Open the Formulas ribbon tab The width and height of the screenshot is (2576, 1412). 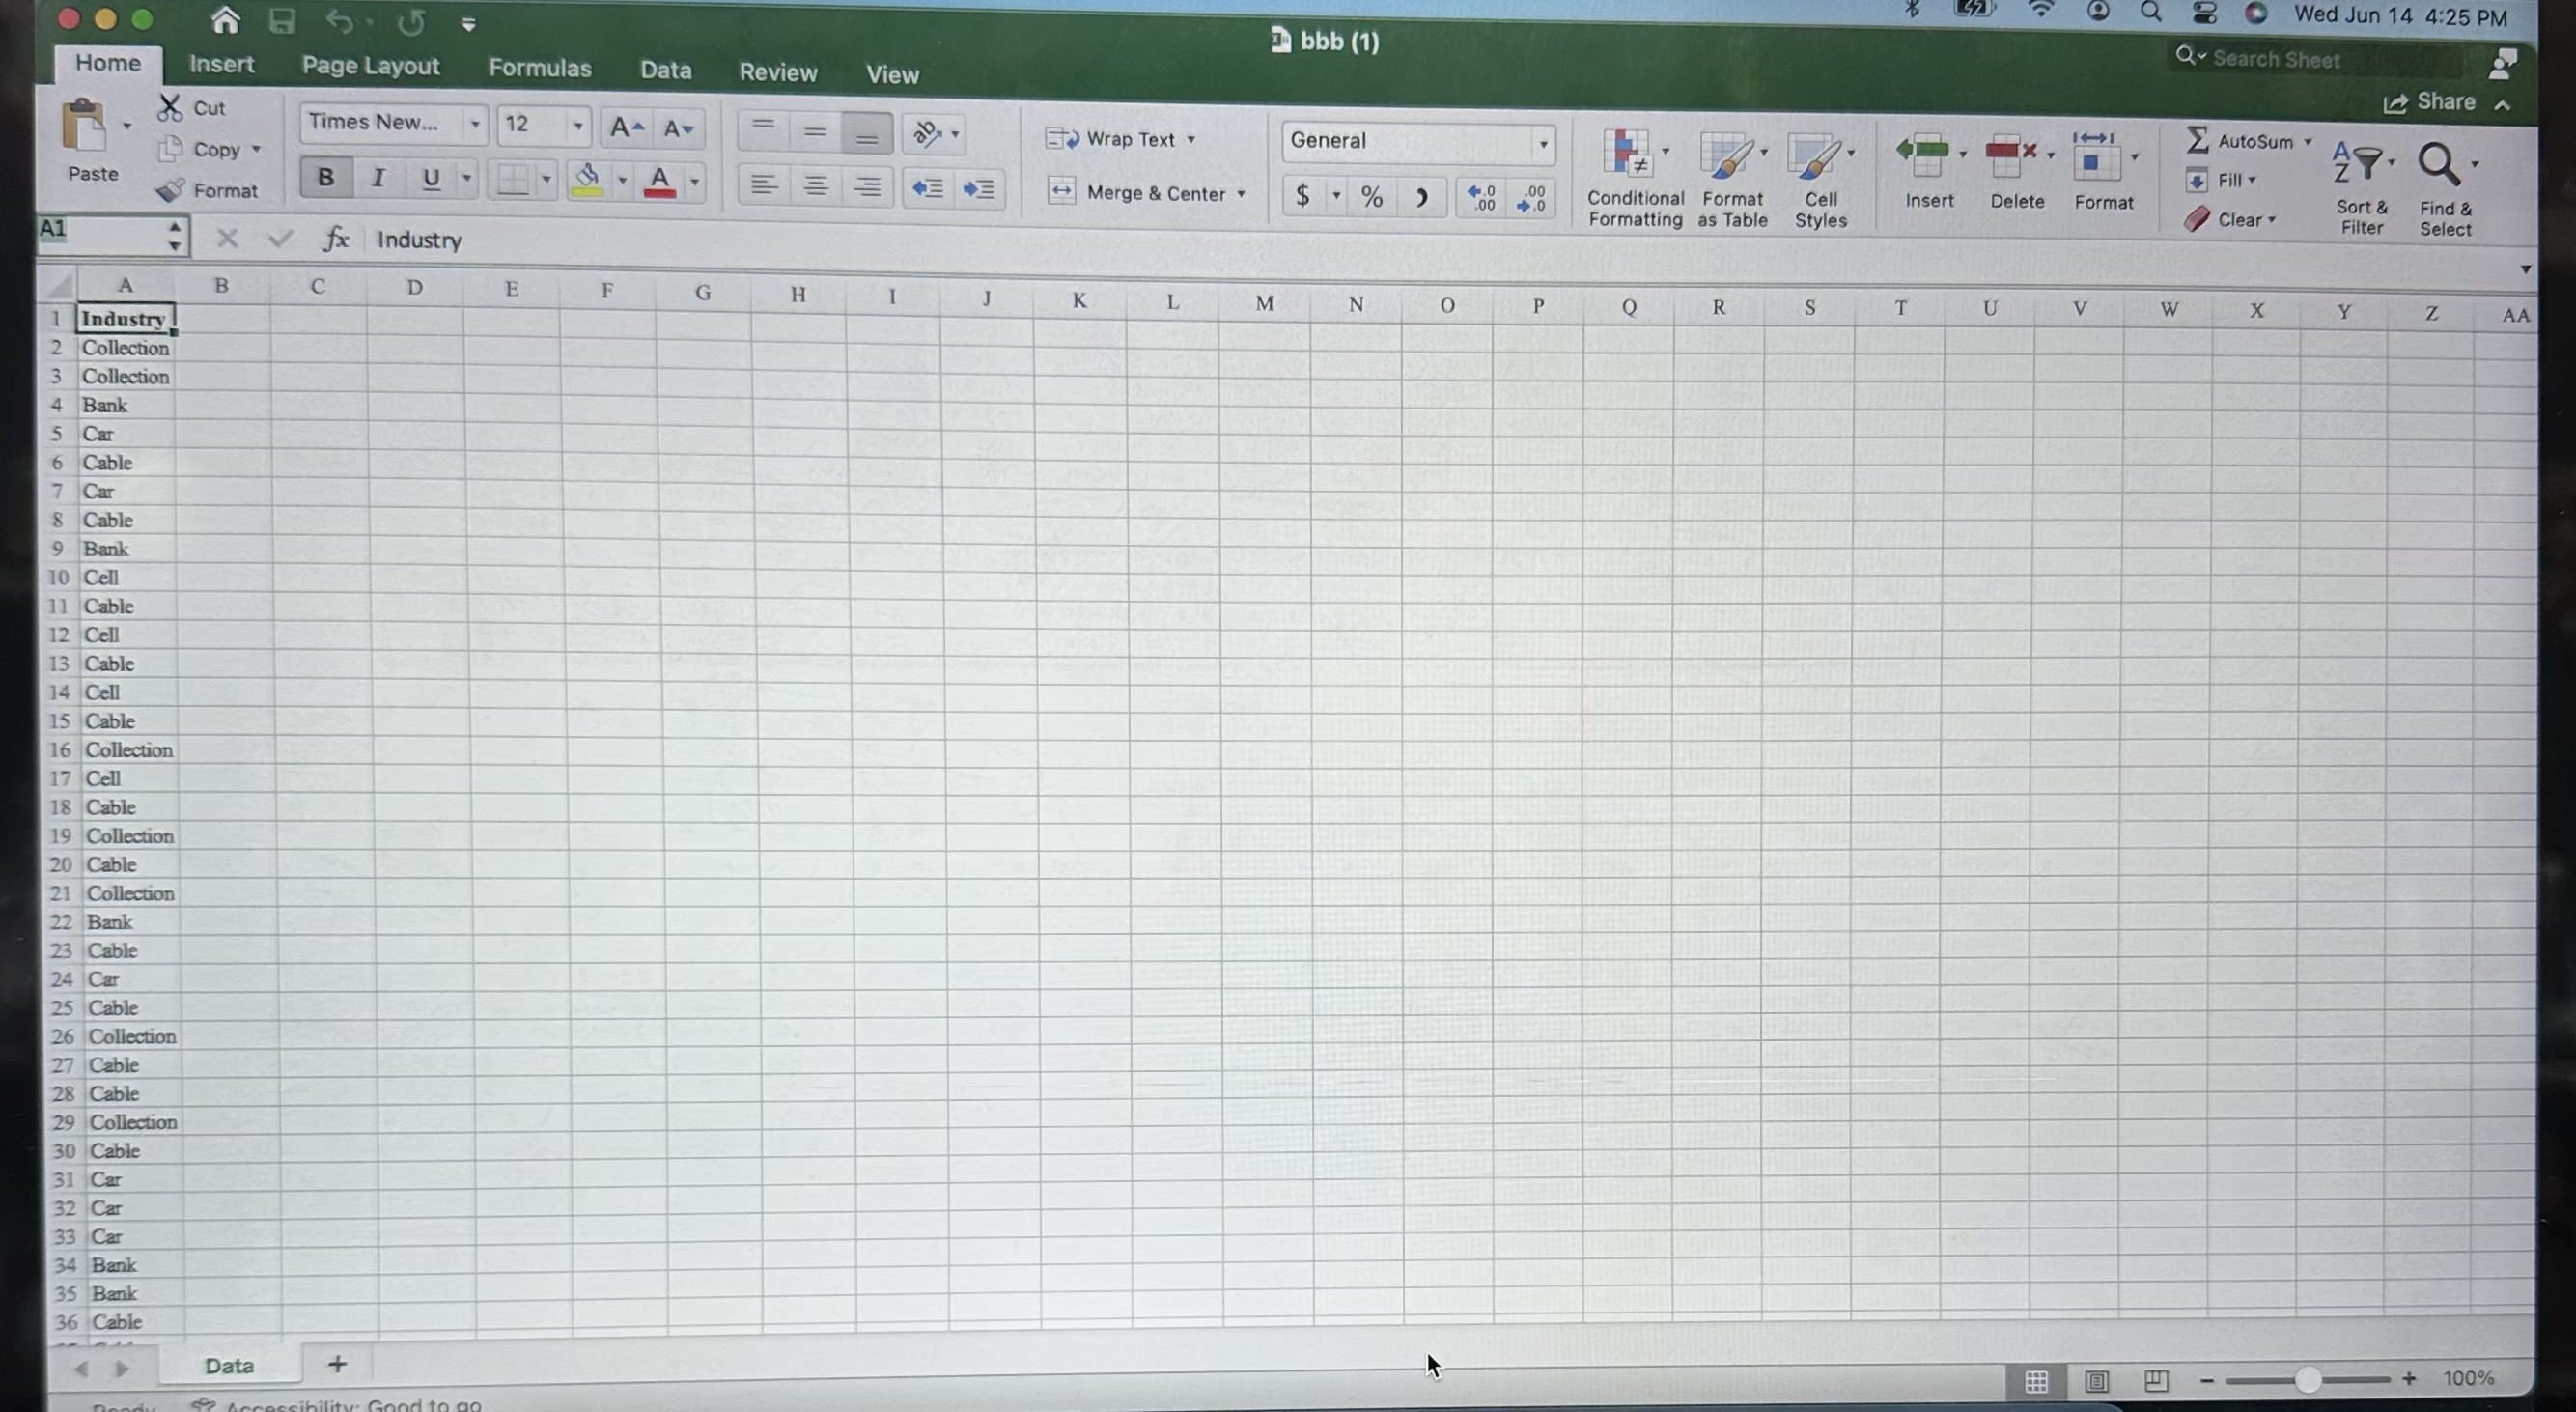click(x=539, y=68)
